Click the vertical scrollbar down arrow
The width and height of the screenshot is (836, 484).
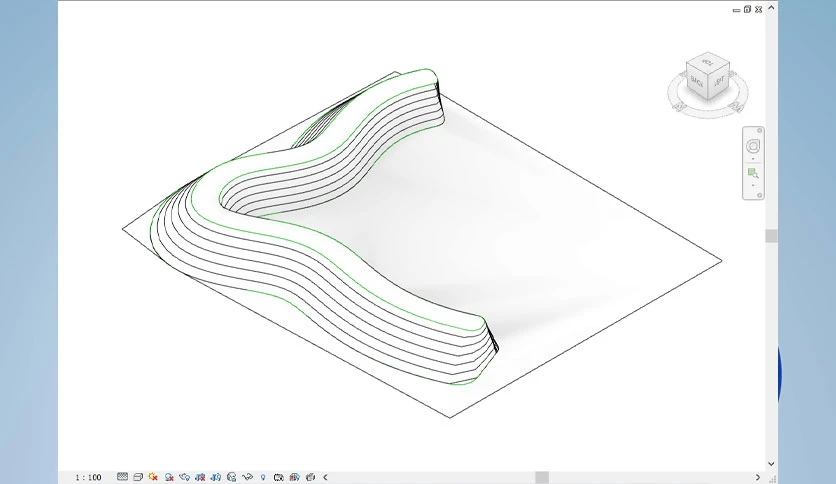tap(771, 464)
